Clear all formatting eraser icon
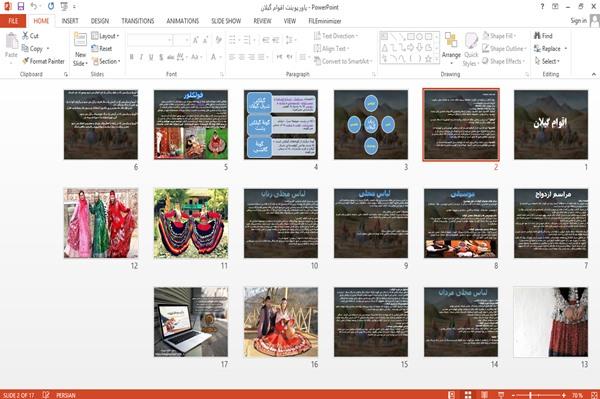This screenshot has height=399, width=600. [219, 40]
